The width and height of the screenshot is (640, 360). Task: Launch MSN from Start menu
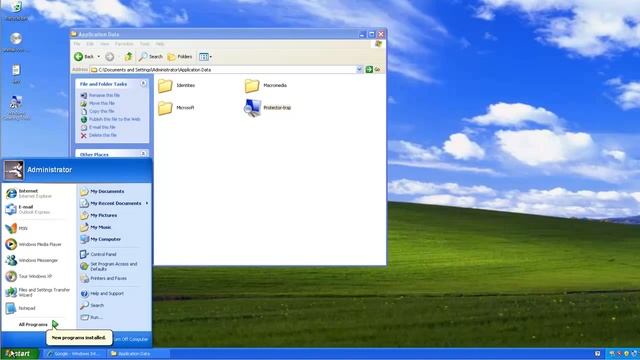click(16, 228)
